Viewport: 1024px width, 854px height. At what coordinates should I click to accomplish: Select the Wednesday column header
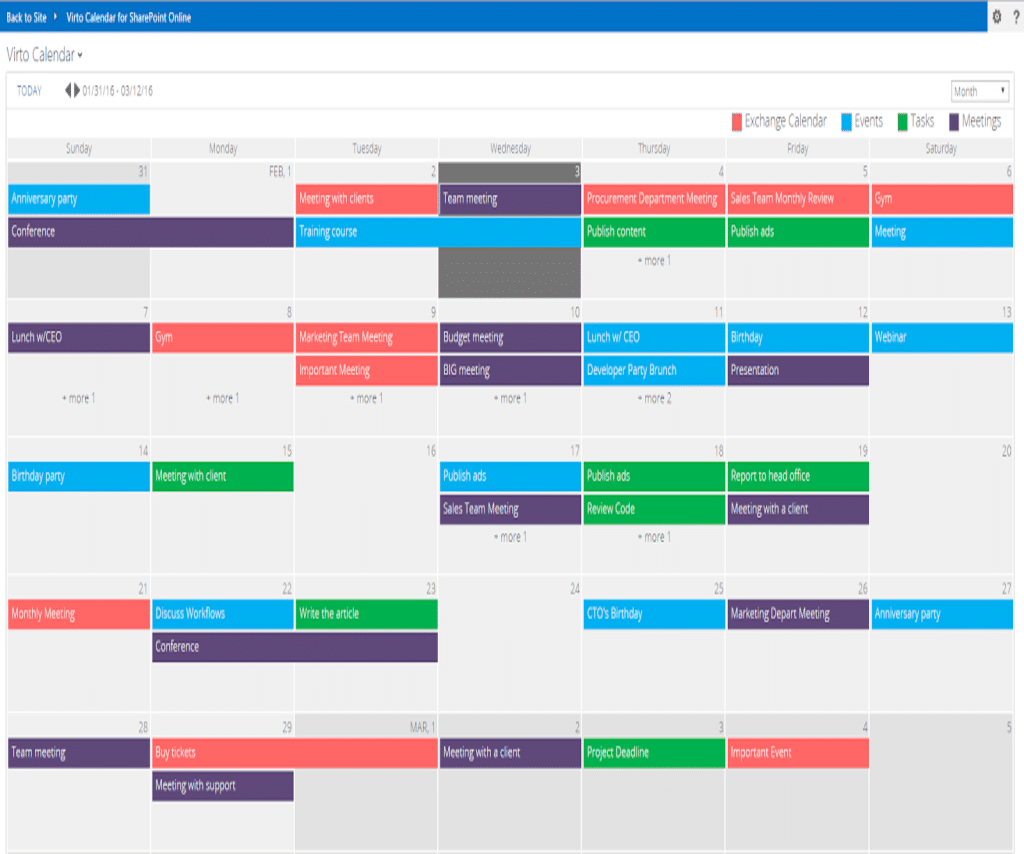click(508, 148)
